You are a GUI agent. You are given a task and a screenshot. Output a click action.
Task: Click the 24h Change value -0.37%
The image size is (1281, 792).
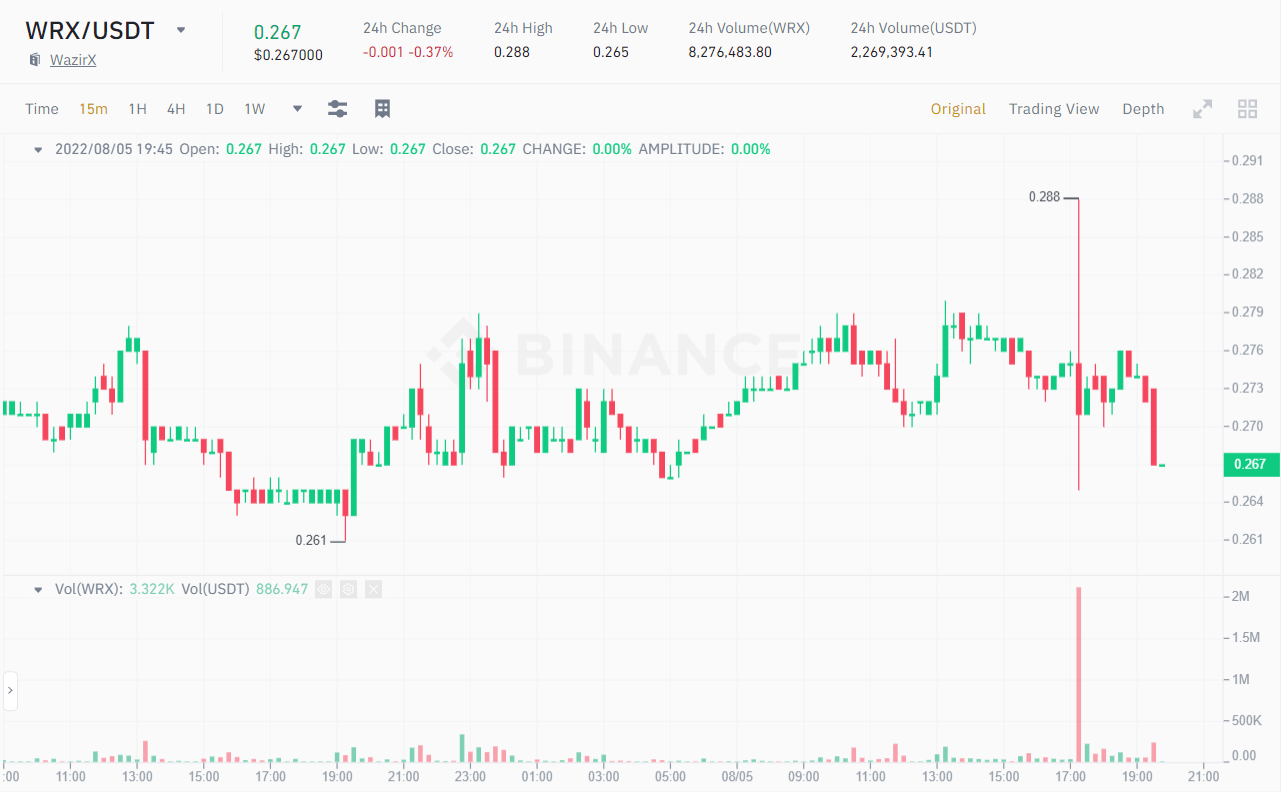pos(431,52)
